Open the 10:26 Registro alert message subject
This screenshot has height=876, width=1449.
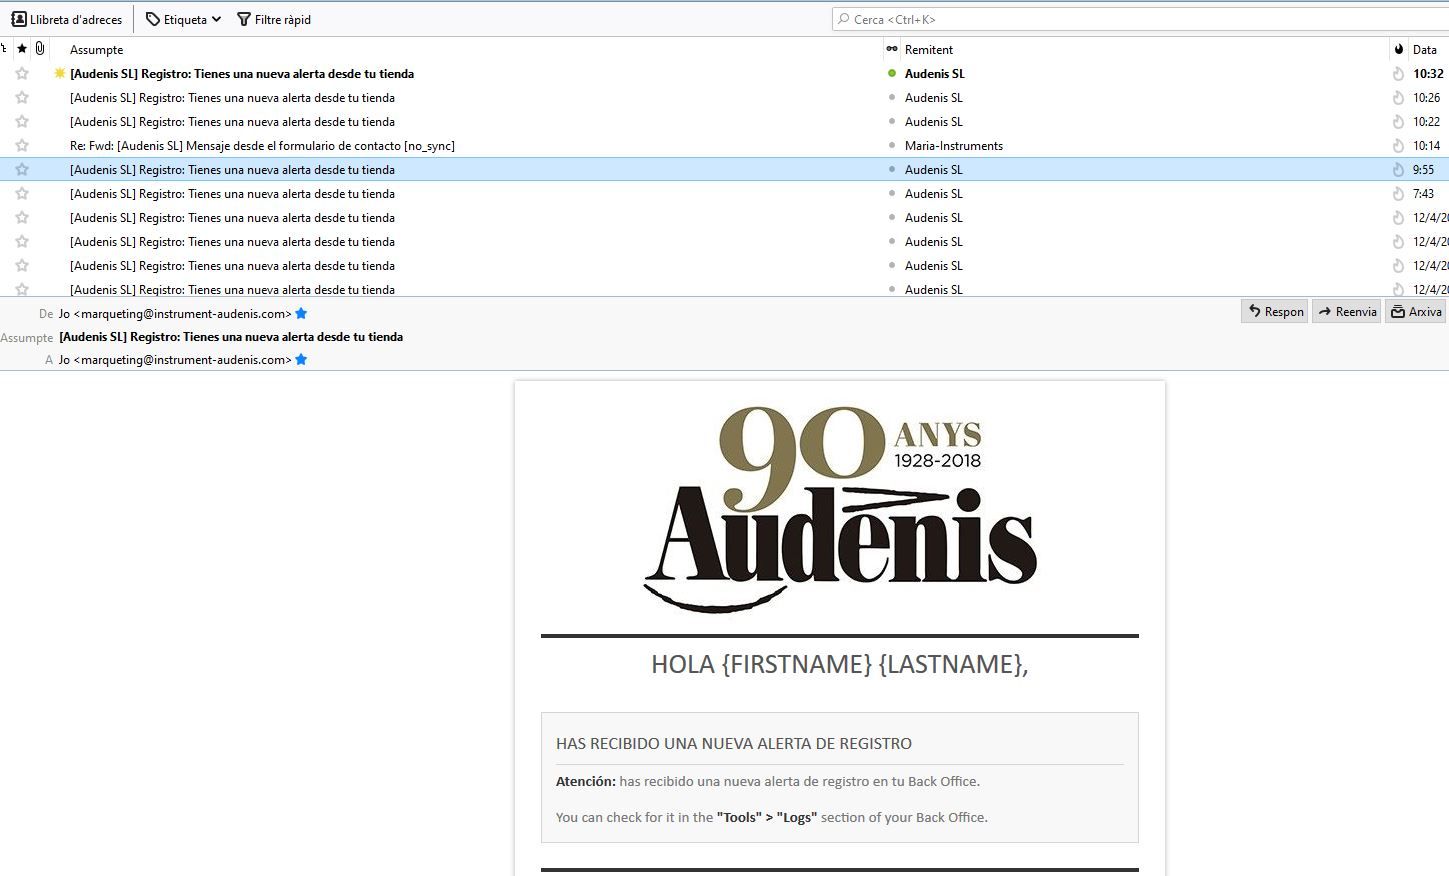pos(232,97)
